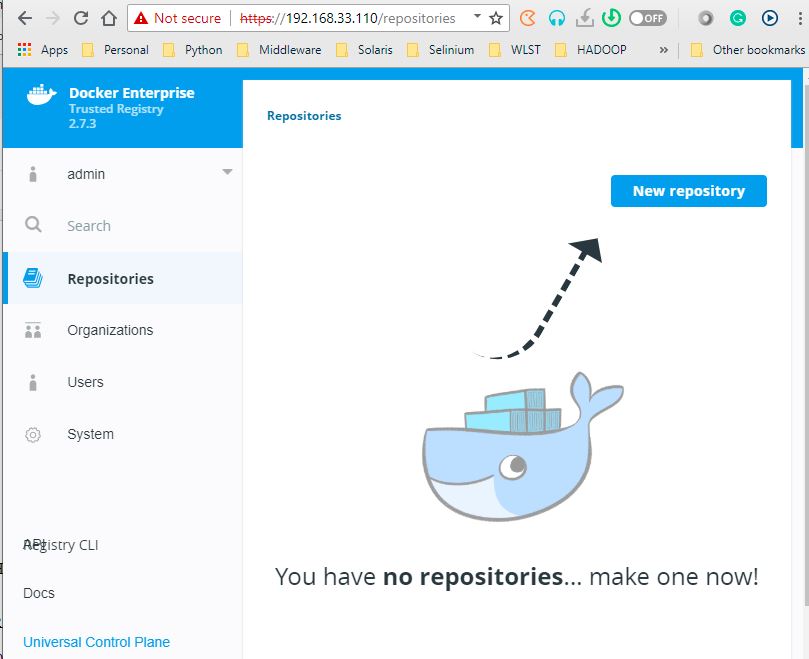This screenshot has width=809, height=659.
Task: Click the Search magnifier in the sidebar
Action: [33, 226]
